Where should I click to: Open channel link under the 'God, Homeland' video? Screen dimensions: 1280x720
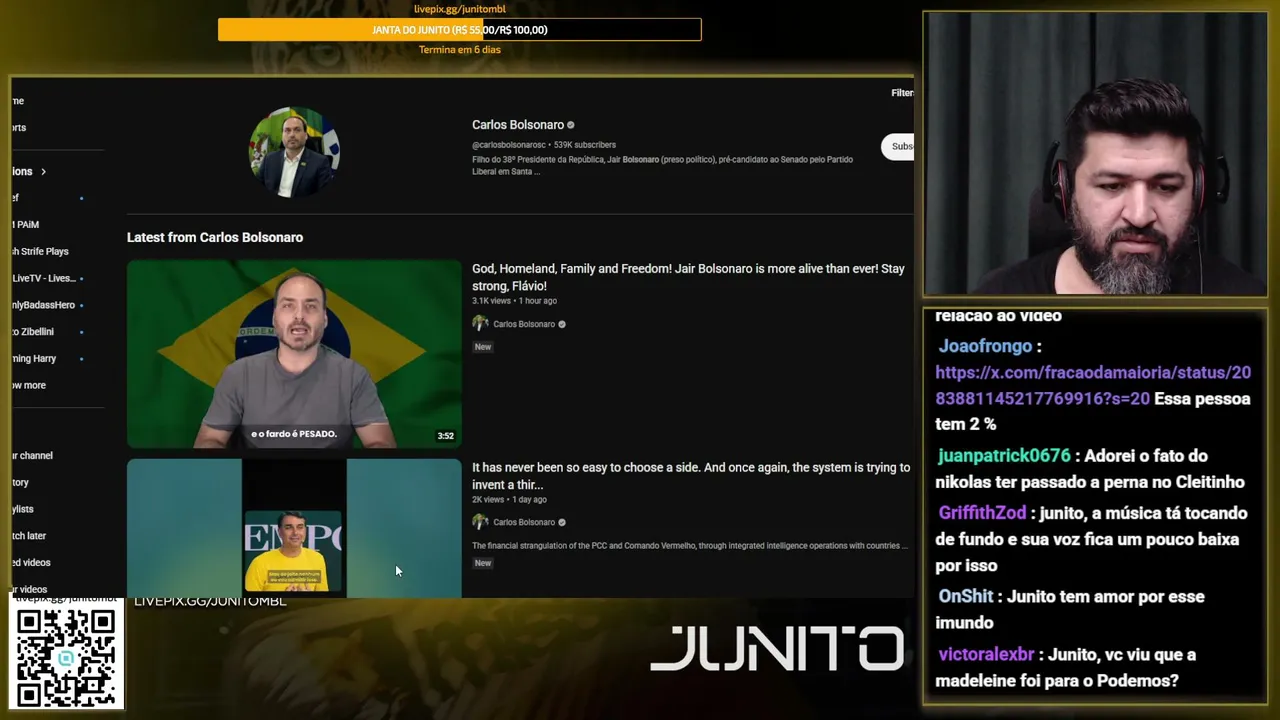point(524,324)
